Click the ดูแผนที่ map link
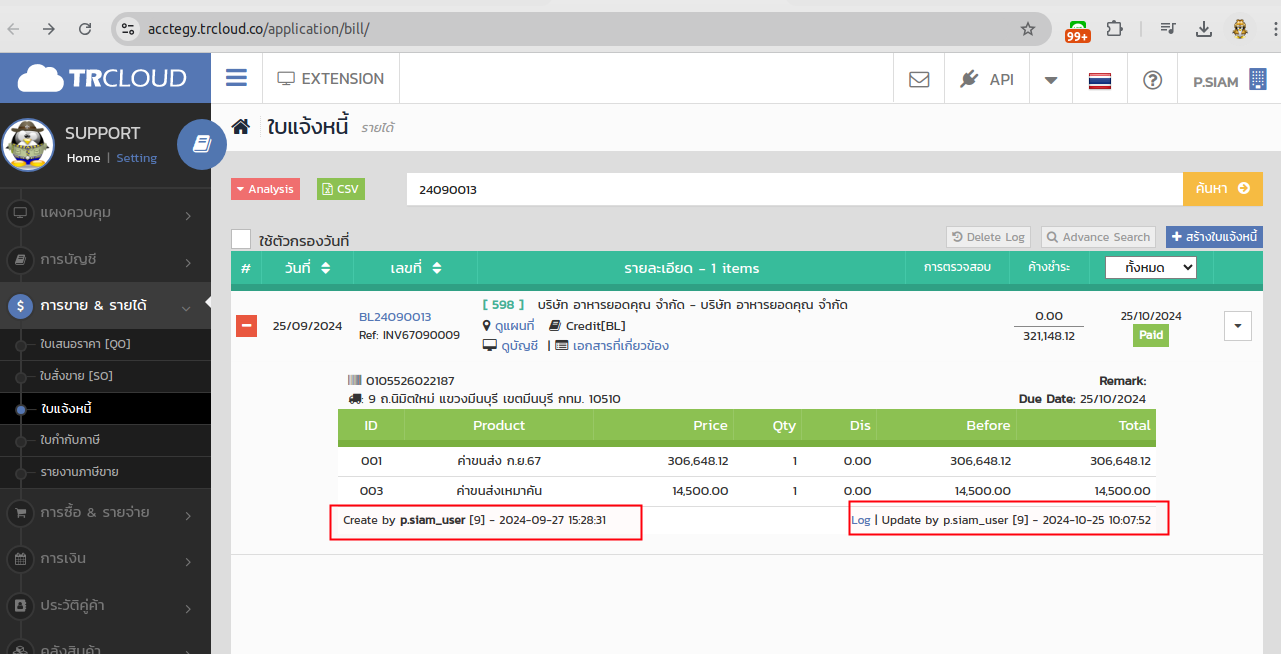 (515, 326)
